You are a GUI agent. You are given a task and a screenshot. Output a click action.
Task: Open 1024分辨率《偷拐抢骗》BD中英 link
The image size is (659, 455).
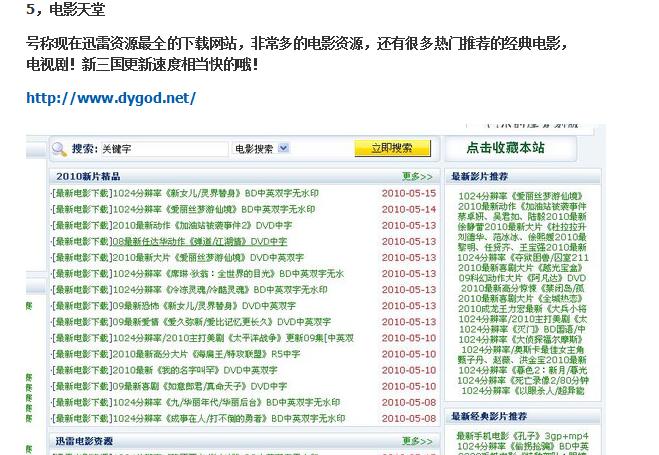coord(523,446)
